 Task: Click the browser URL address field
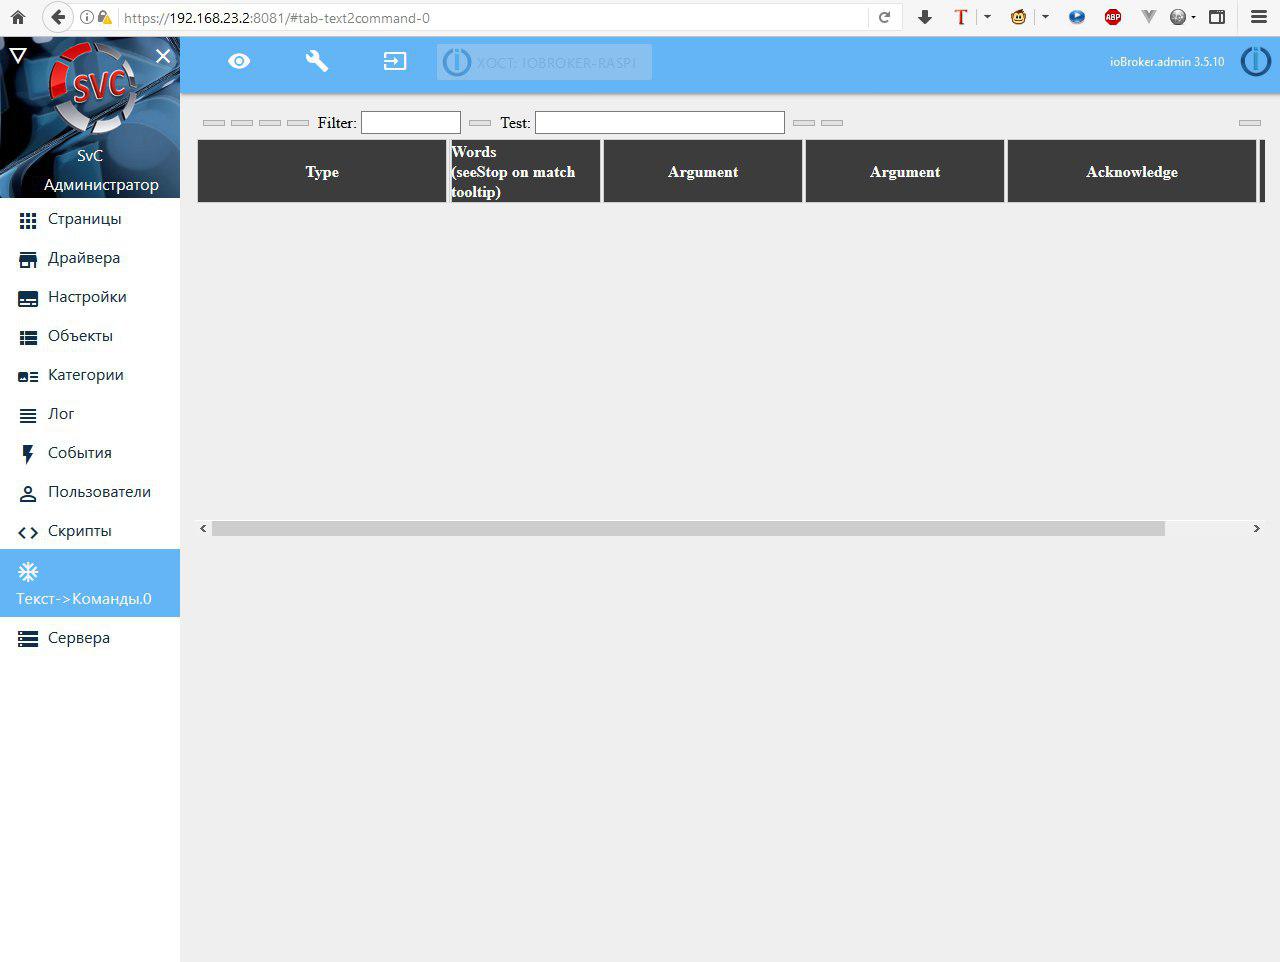tap(495, 18)
